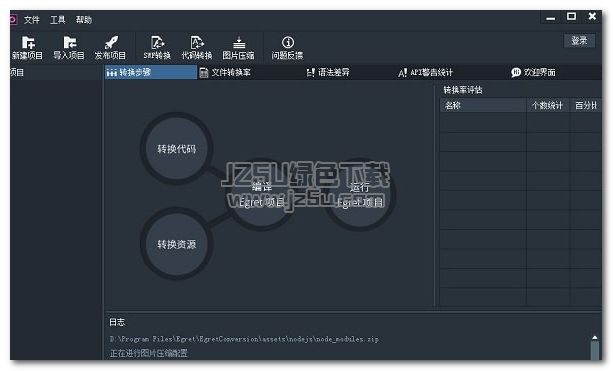This screenshot has height=371, width=613.
Task: Click the 转换资源 circle step
Action: point(177,244)
